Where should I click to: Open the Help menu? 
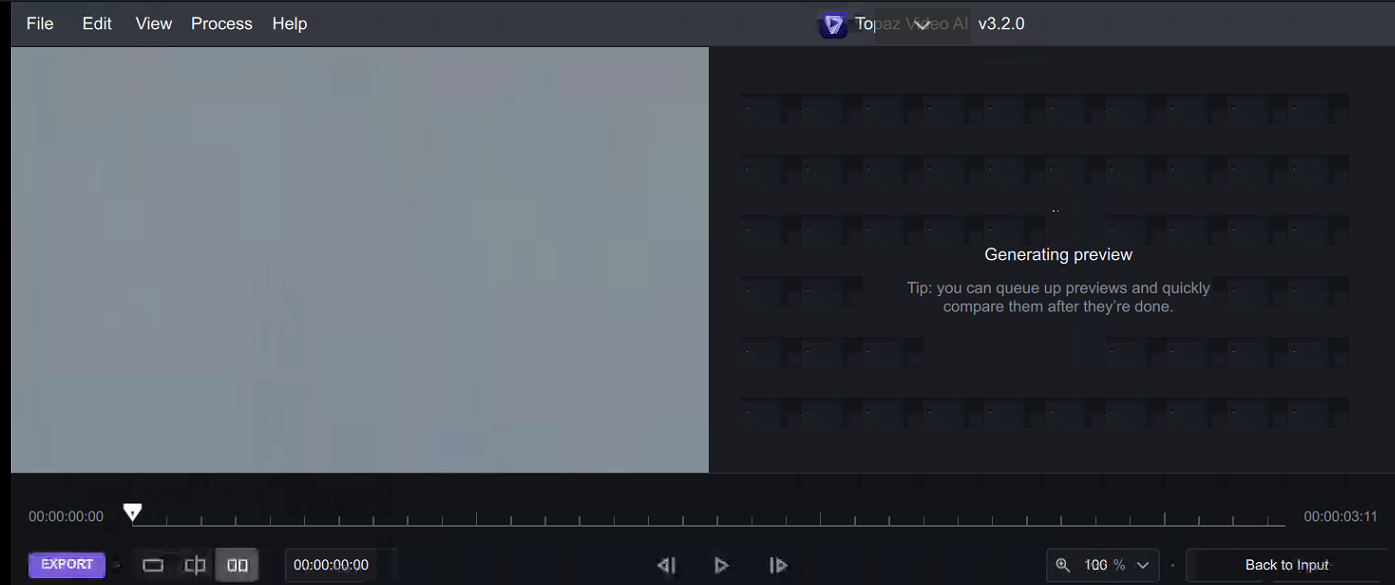tap(290, 24)
